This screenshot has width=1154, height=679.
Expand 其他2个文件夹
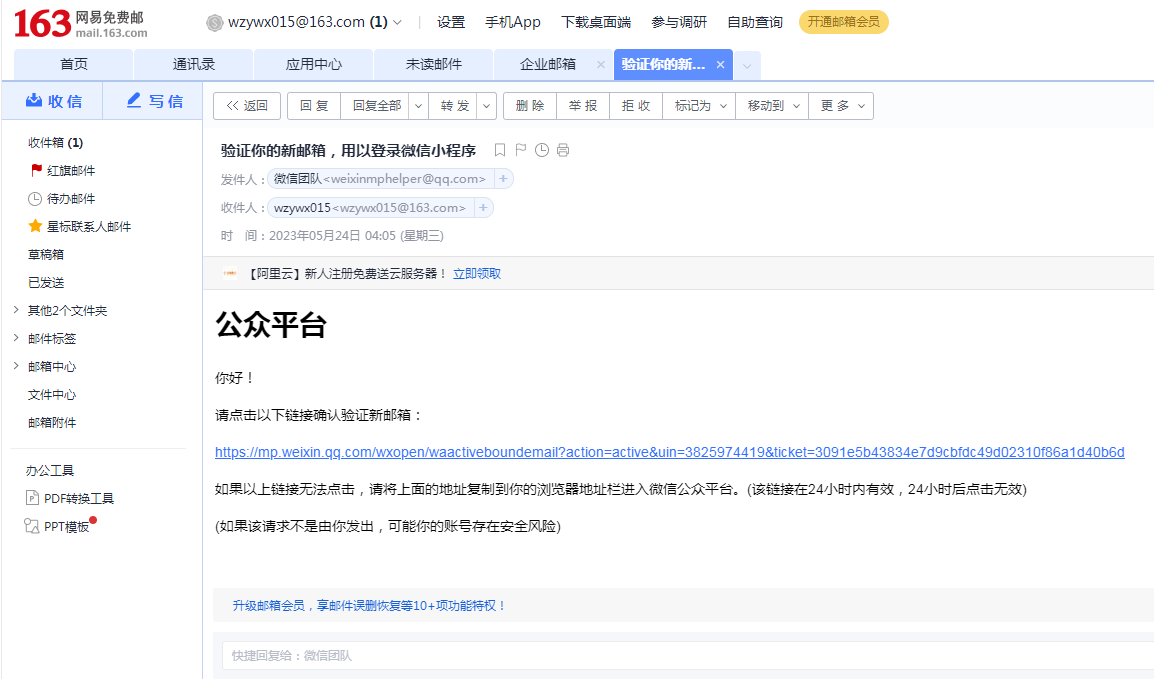pos(16,310)
